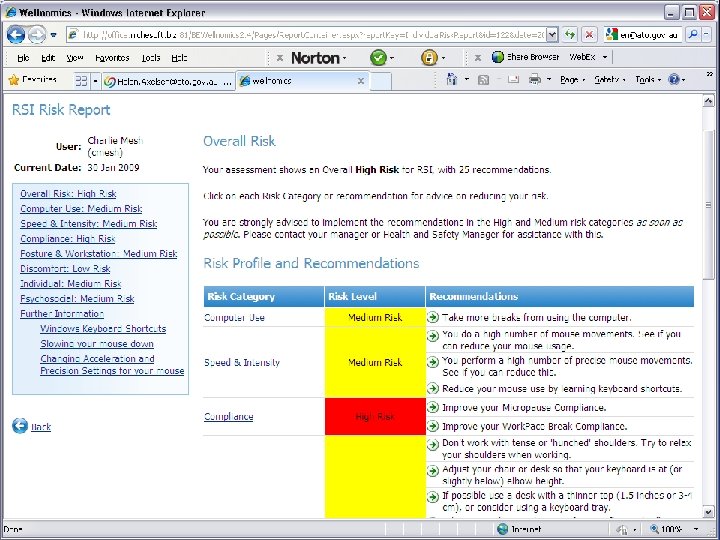Click Compliance link in Risk Category table
The width and height of the screenshot is (720, 540).
click(x=228, y=416)
